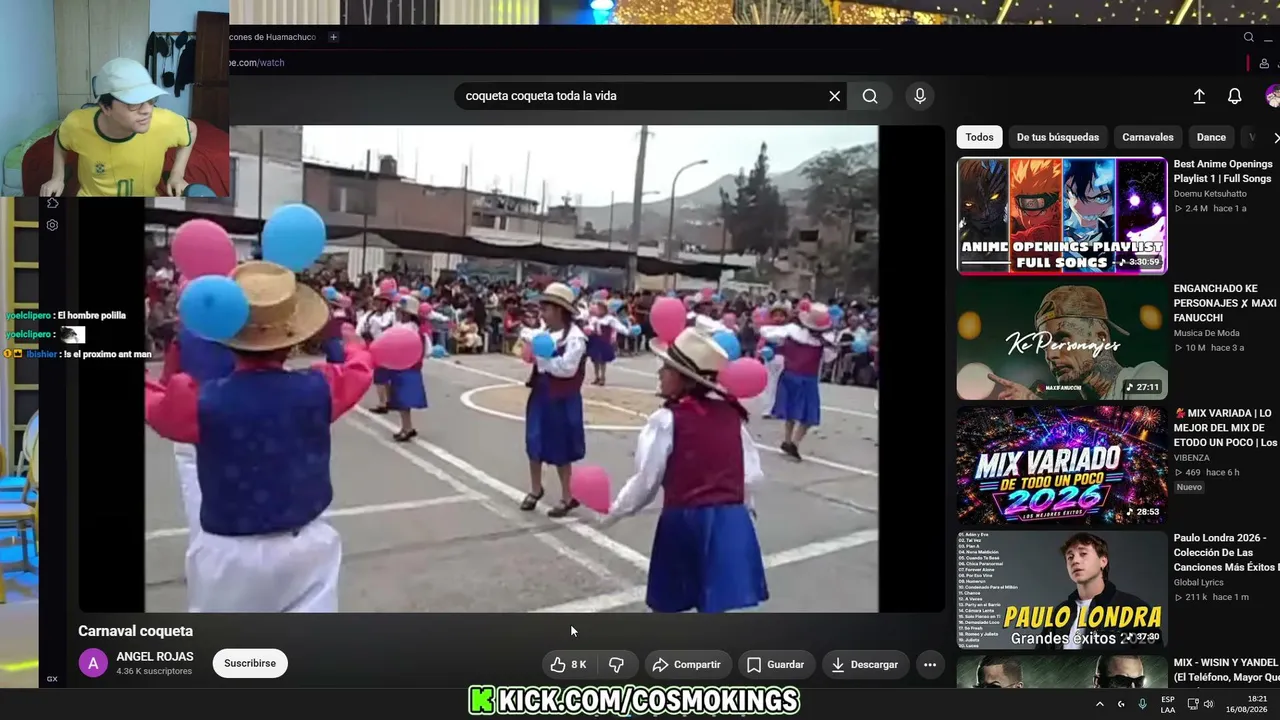Clear the YouTube search box text

point(835,96)
